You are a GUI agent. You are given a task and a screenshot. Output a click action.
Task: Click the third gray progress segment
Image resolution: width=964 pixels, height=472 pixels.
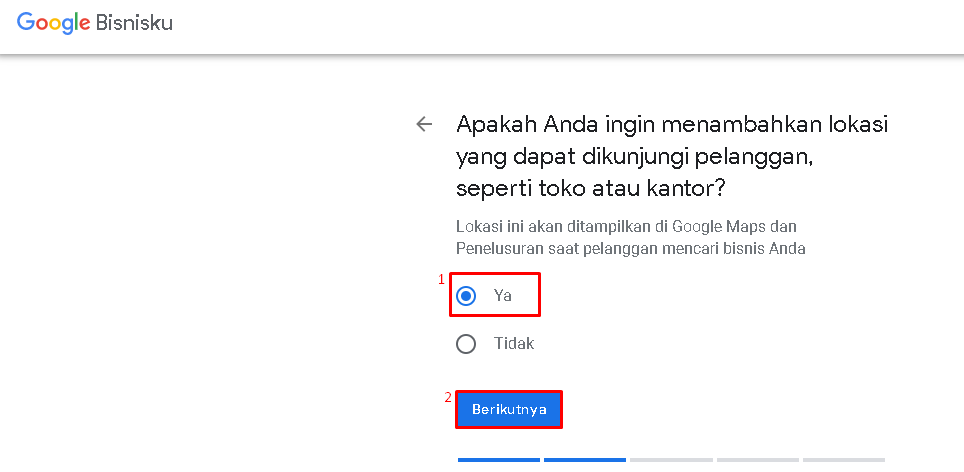tap(671, 460)
